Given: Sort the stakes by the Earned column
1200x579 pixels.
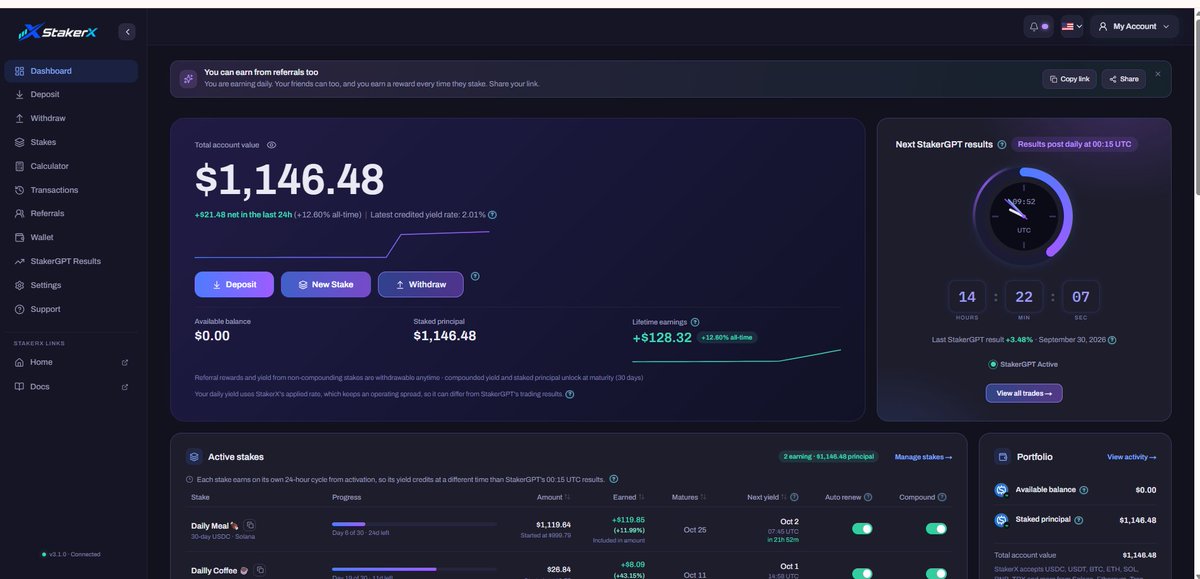Looking at the screenshot, I should point(628,497).
